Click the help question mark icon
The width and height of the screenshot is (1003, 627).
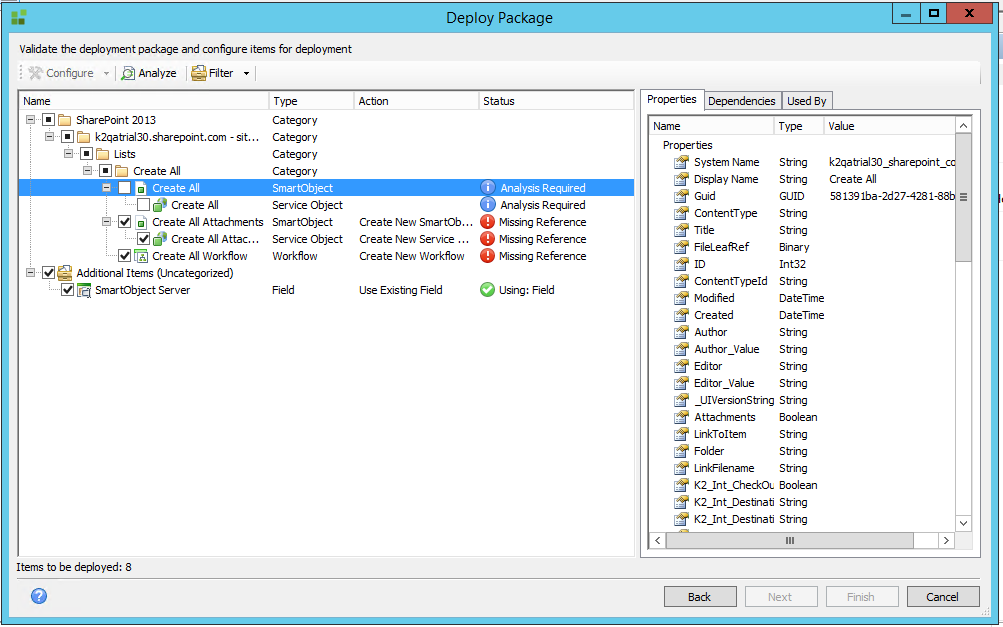point(39,597)
